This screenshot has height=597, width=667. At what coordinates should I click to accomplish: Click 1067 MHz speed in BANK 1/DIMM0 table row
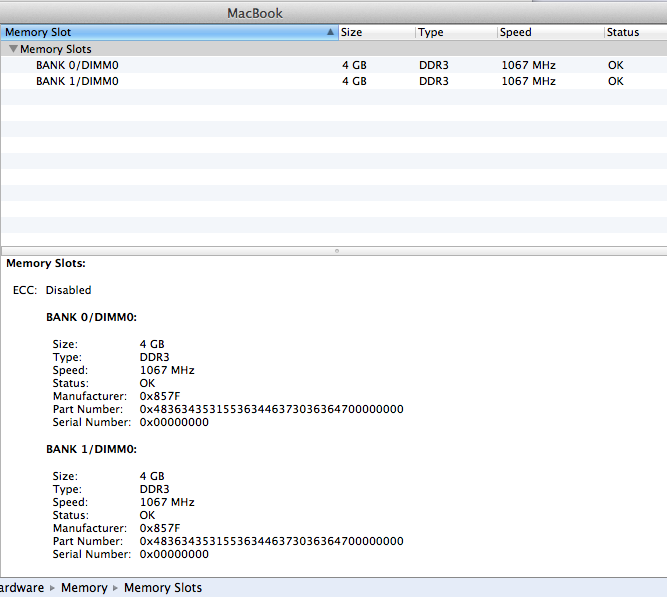[x=528, y=81]
